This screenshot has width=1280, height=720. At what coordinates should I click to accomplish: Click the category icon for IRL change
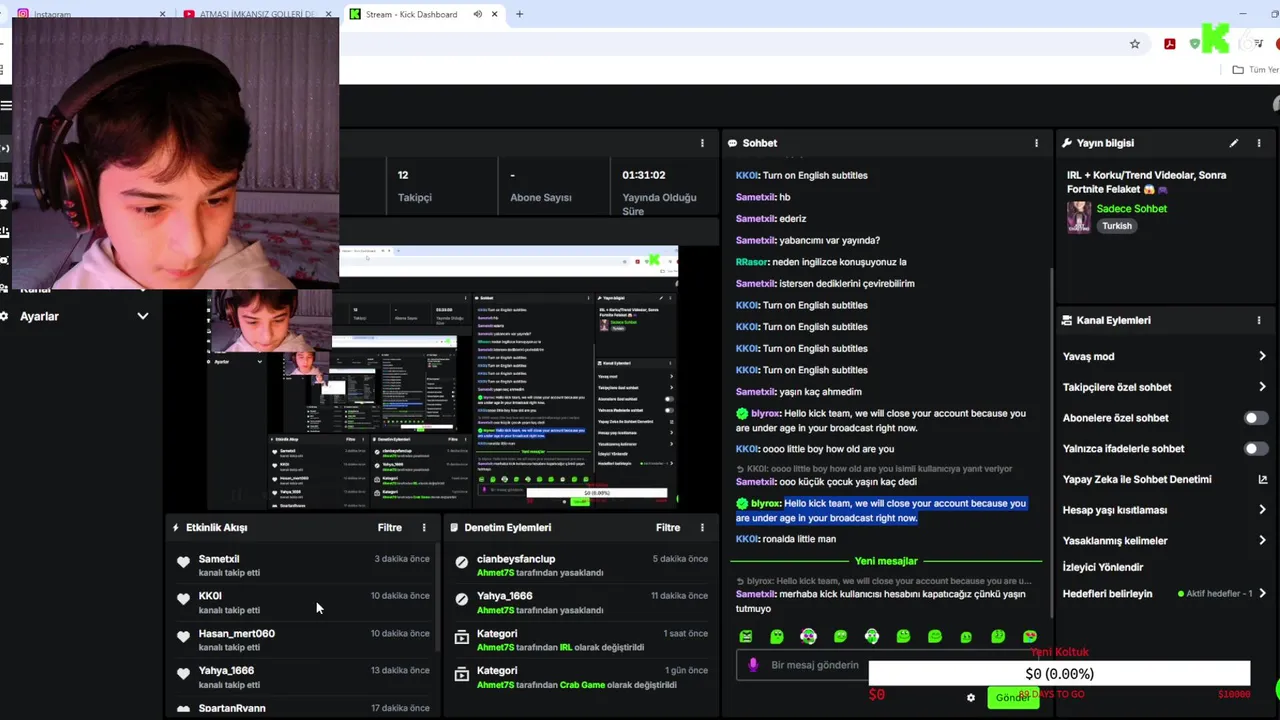pyautogui.click(x=461, y=636)
